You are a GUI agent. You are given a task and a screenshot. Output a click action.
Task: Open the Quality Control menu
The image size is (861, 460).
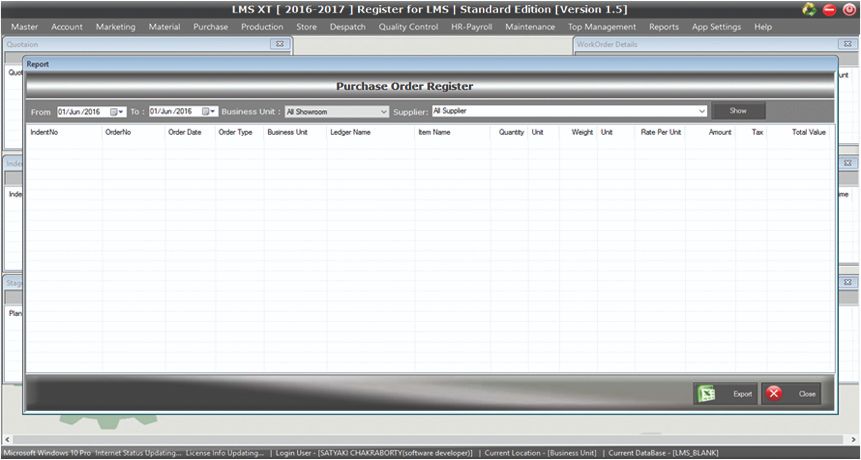(408, 27)
